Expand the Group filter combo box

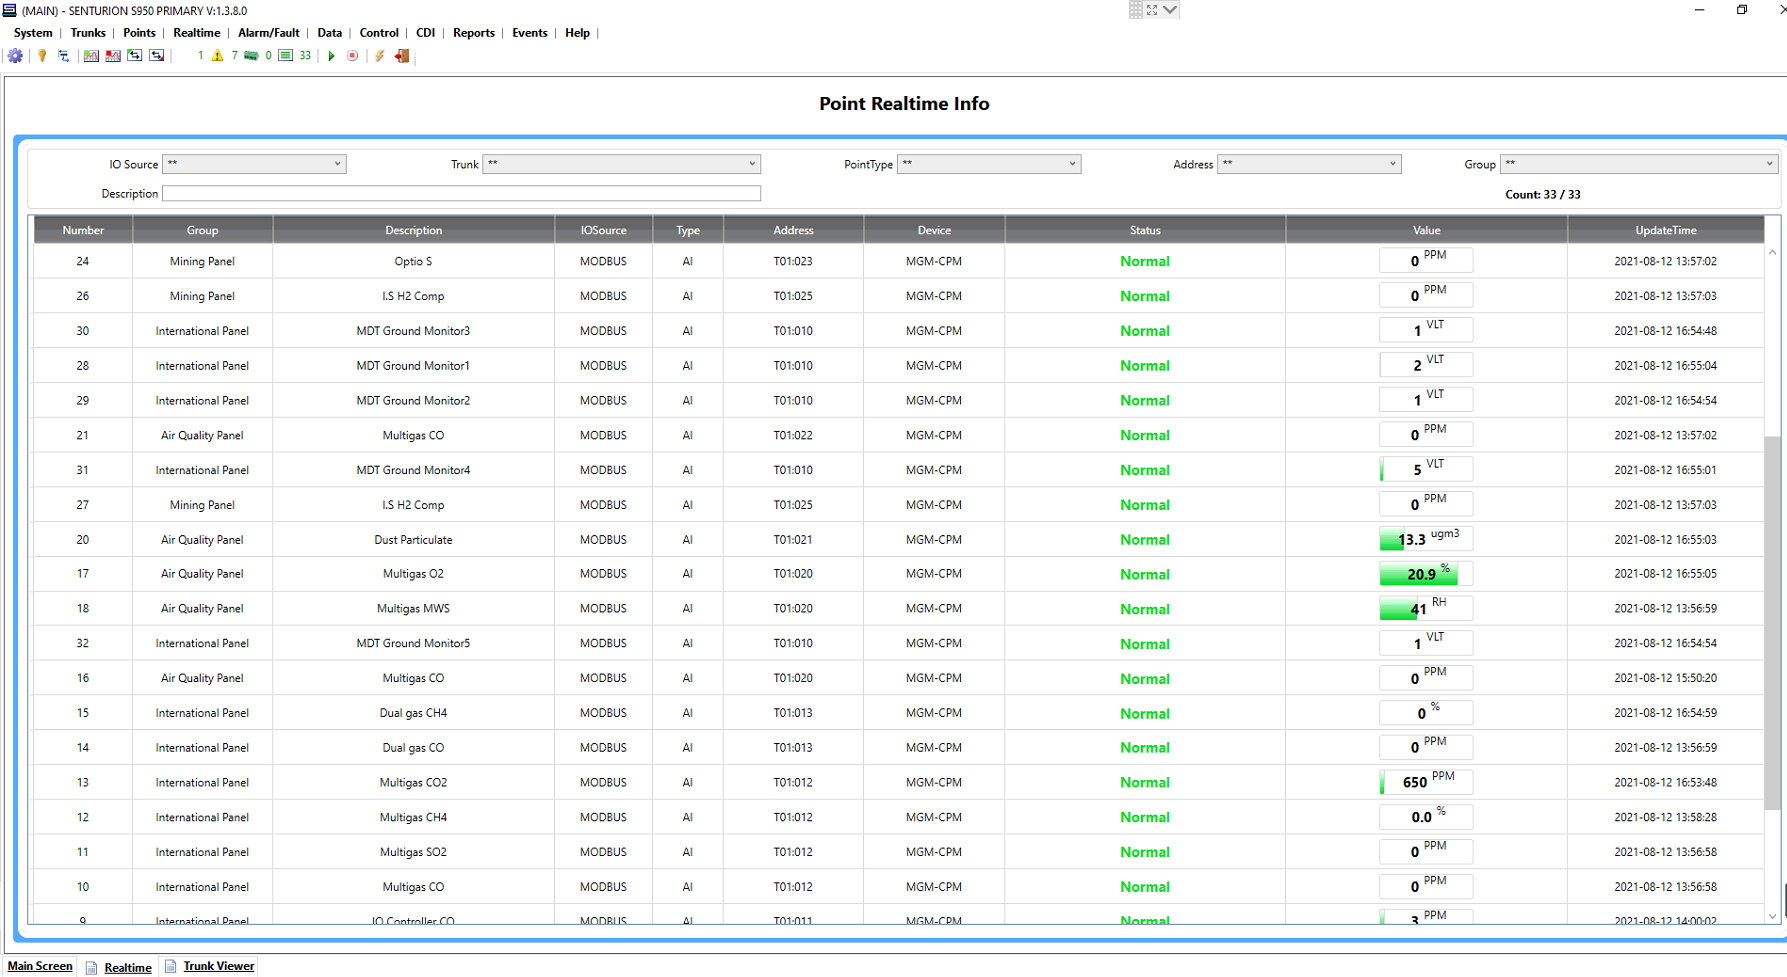1638,164
